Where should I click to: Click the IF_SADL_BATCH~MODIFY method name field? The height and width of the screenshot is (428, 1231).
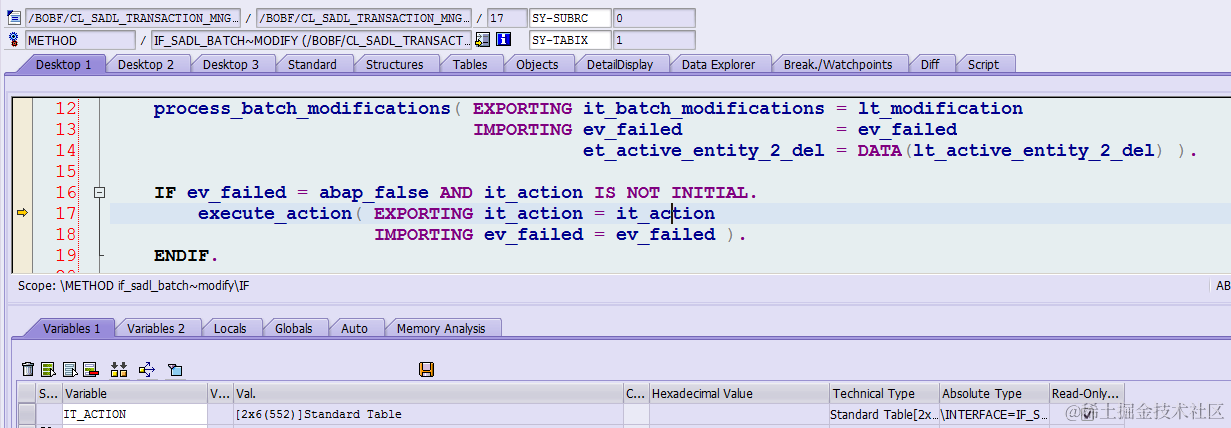[311, 40]
